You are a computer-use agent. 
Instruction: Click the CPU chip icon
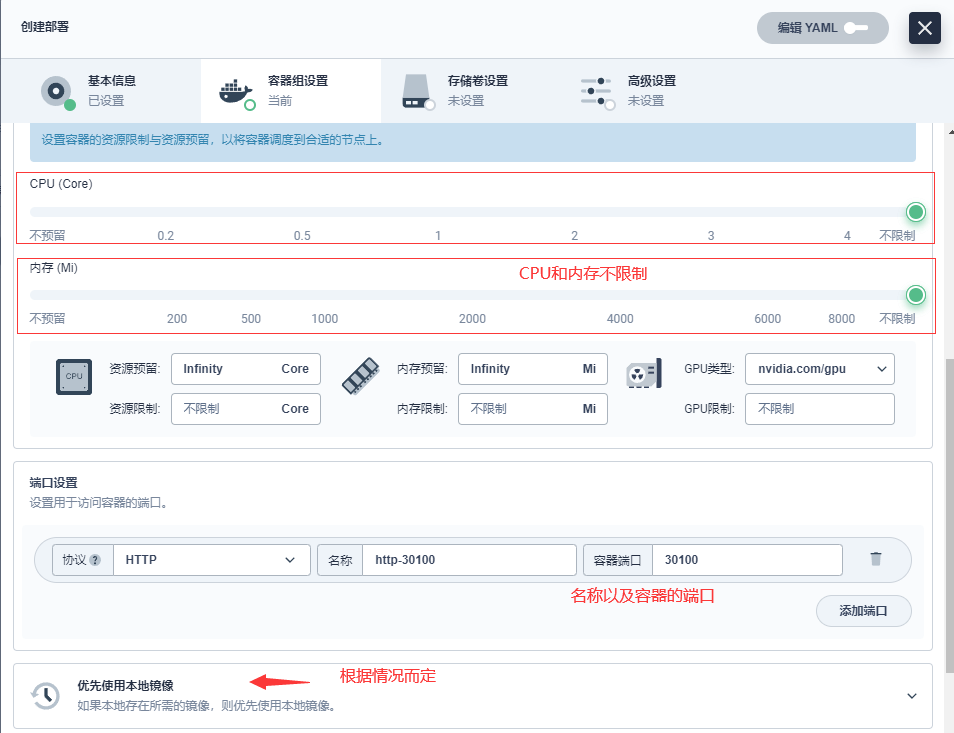[x=74, y=377]
